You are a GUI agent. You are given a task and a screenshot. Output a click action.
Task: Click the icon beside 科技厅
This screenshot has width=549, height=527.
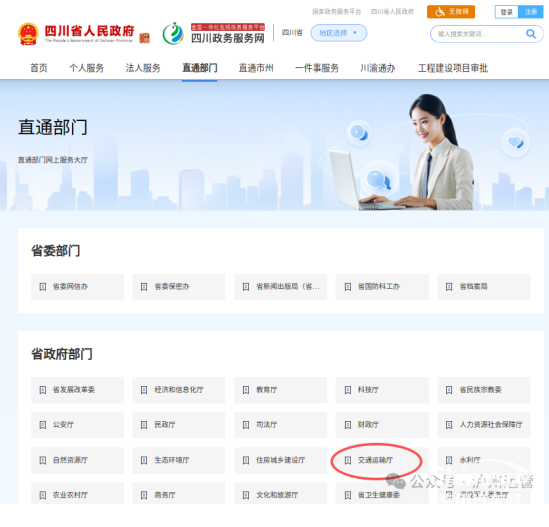coord(348,390)
